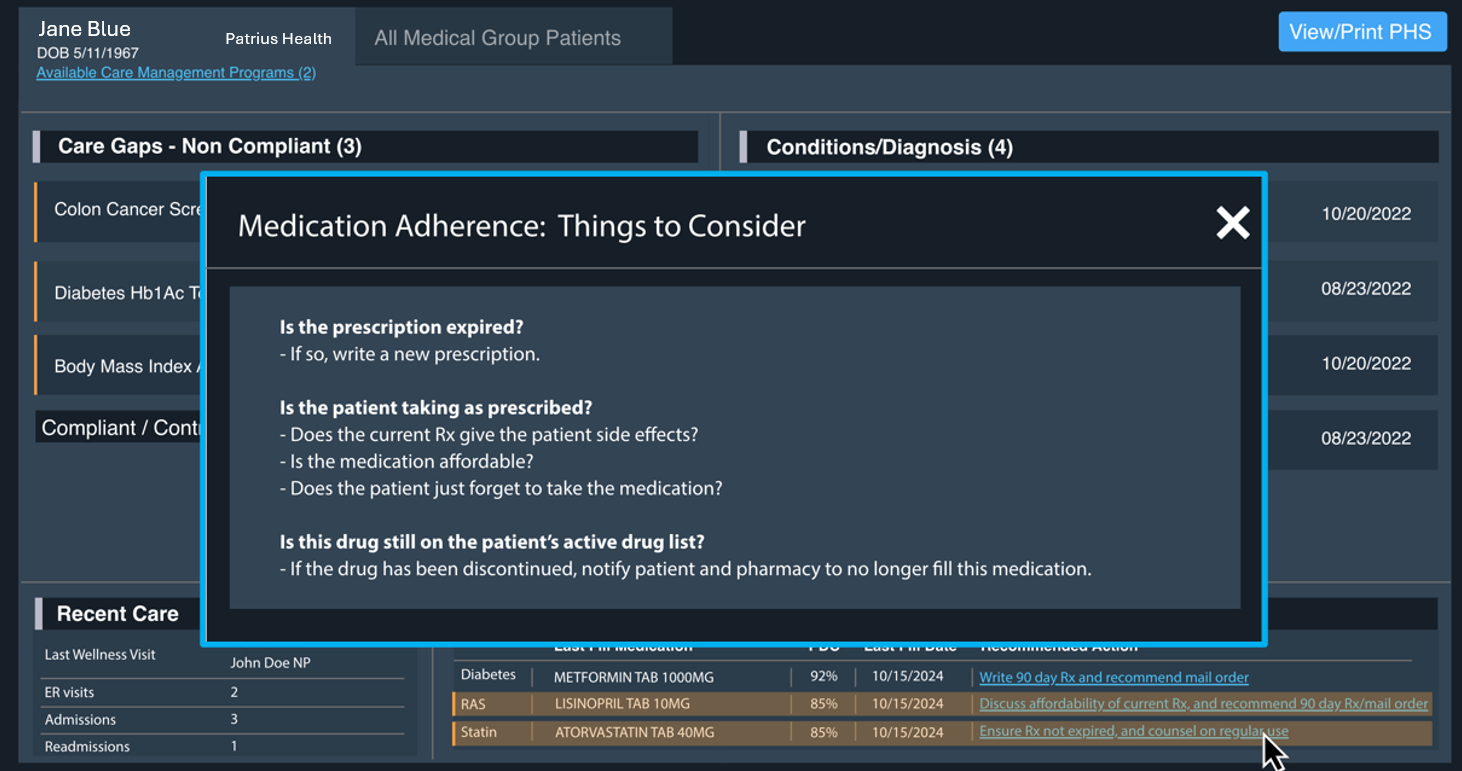Switch to All Medical Group Patients tab
Viewport: 1462px width, 771px height.
click(497, 38)
